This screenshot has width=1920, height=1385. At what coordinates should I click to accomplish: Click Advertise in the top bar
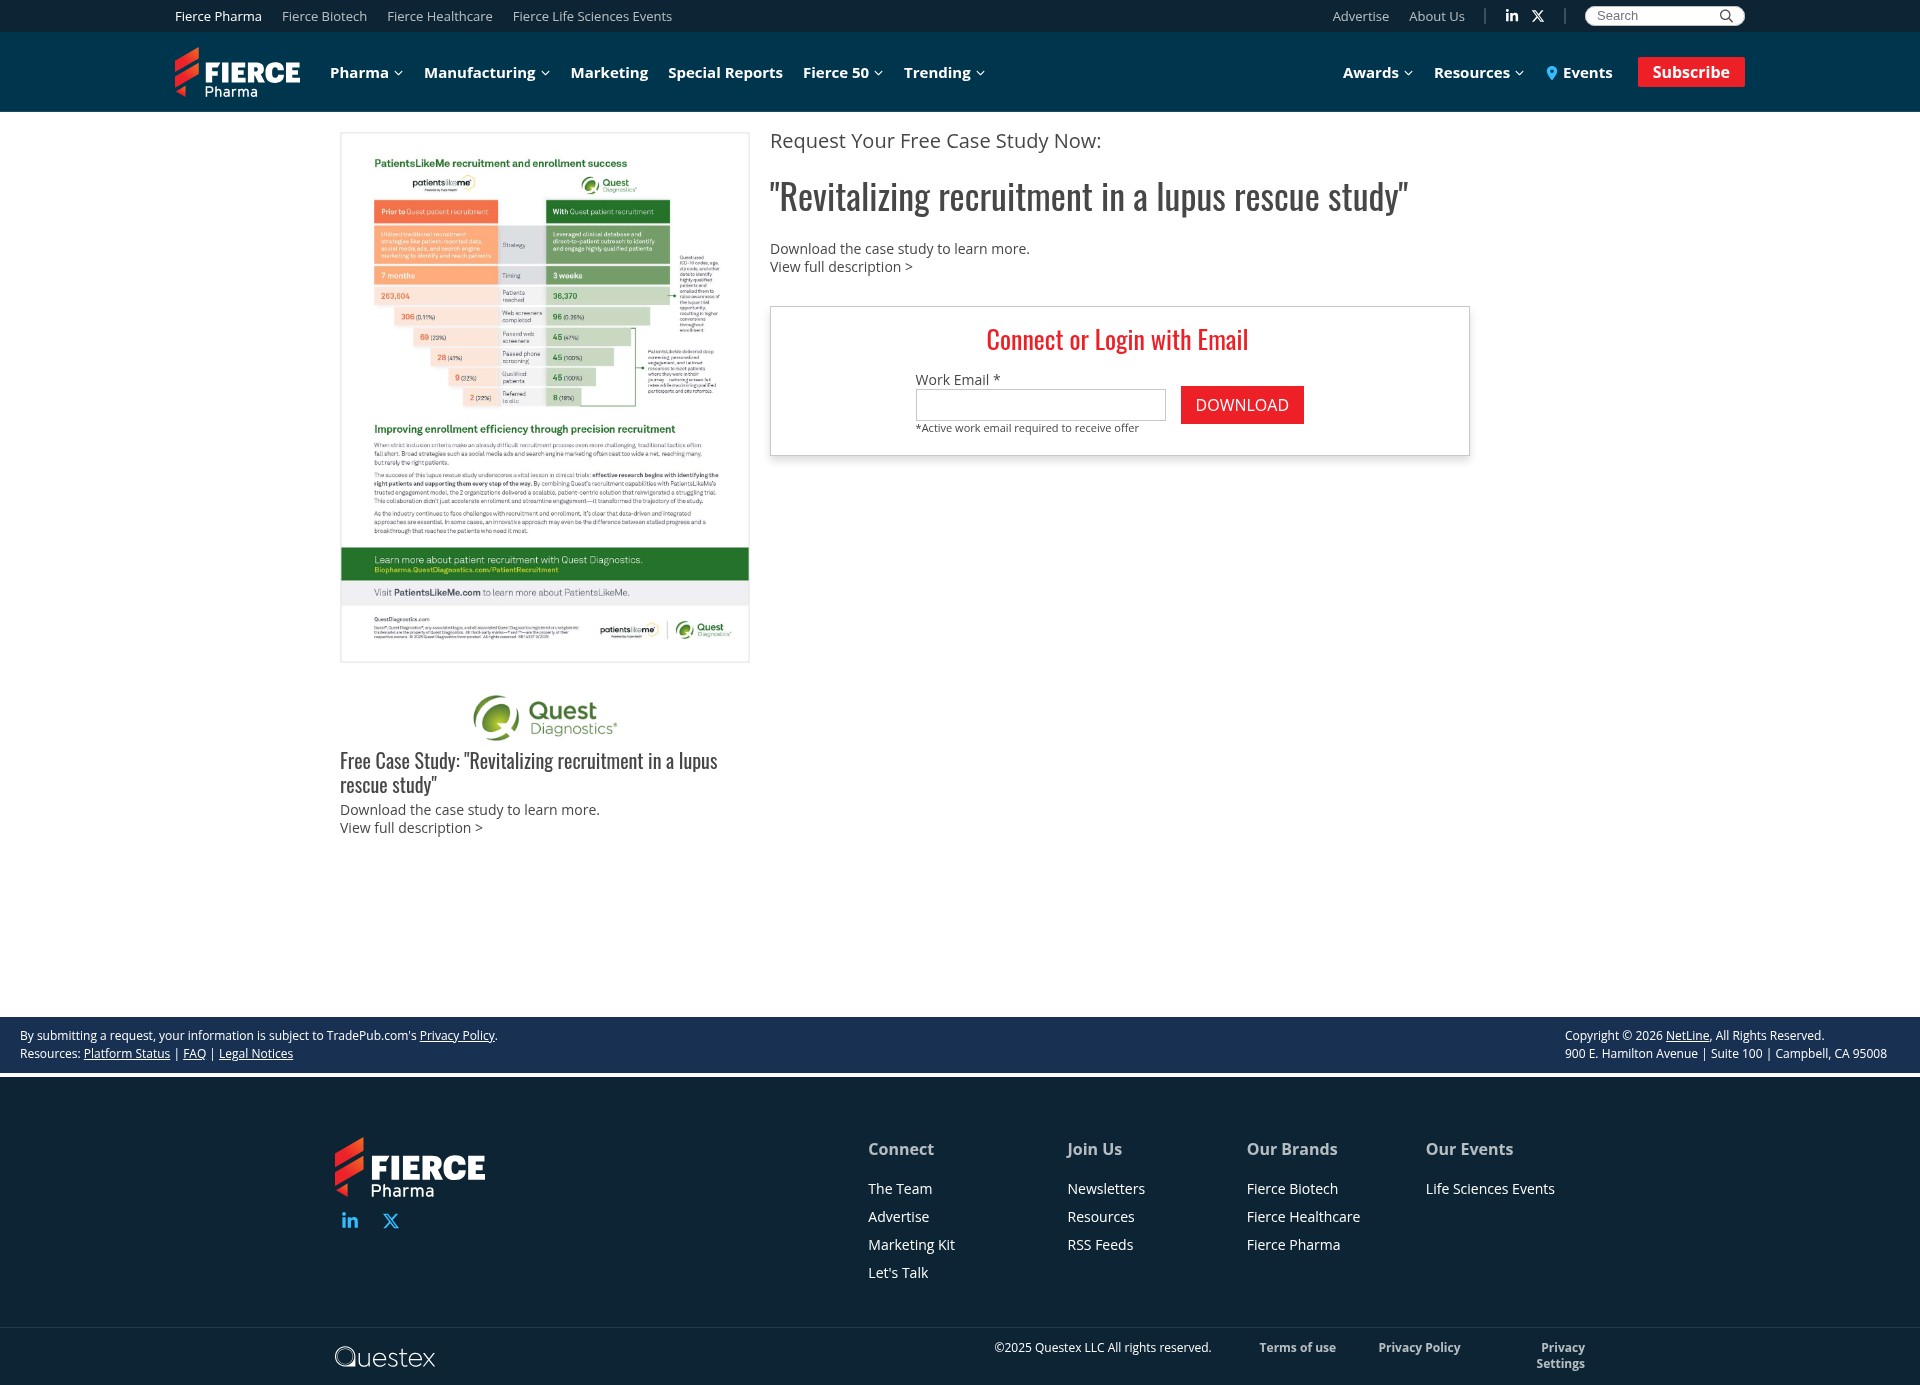click(x=1360, y=16)
